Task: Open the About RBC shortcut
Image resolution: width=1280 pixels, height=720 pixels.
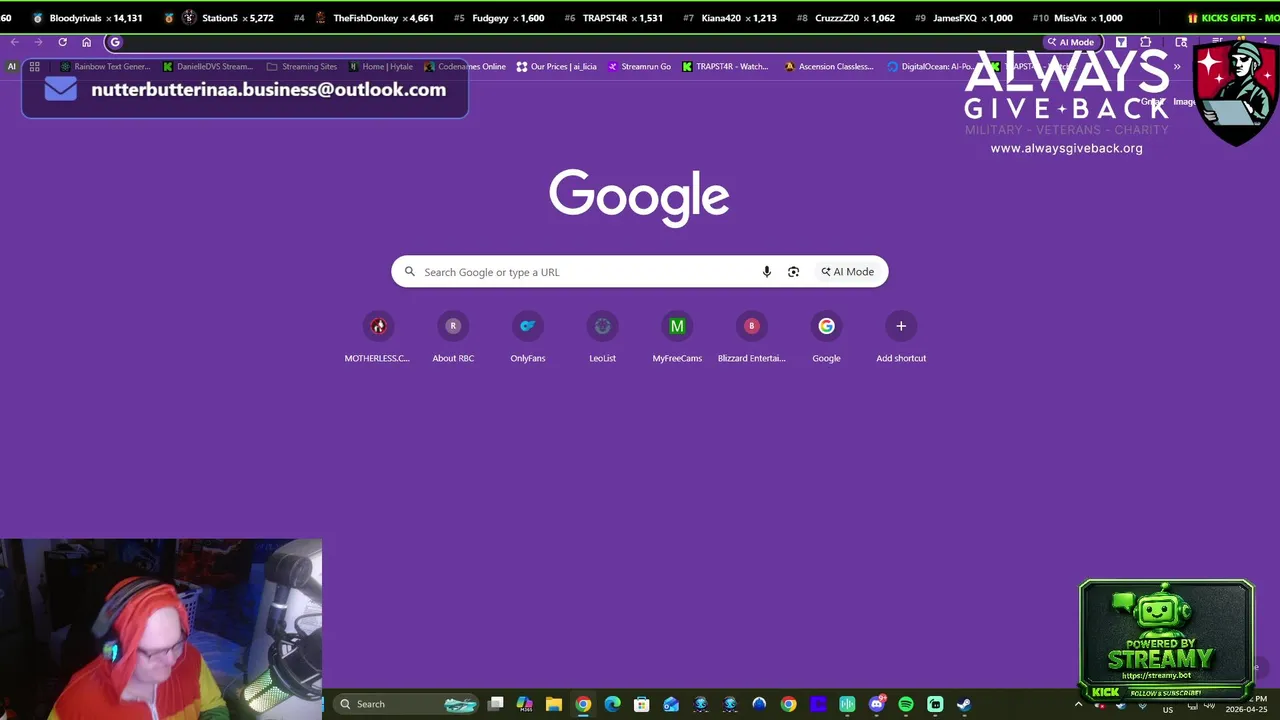Action: (453, 337)
